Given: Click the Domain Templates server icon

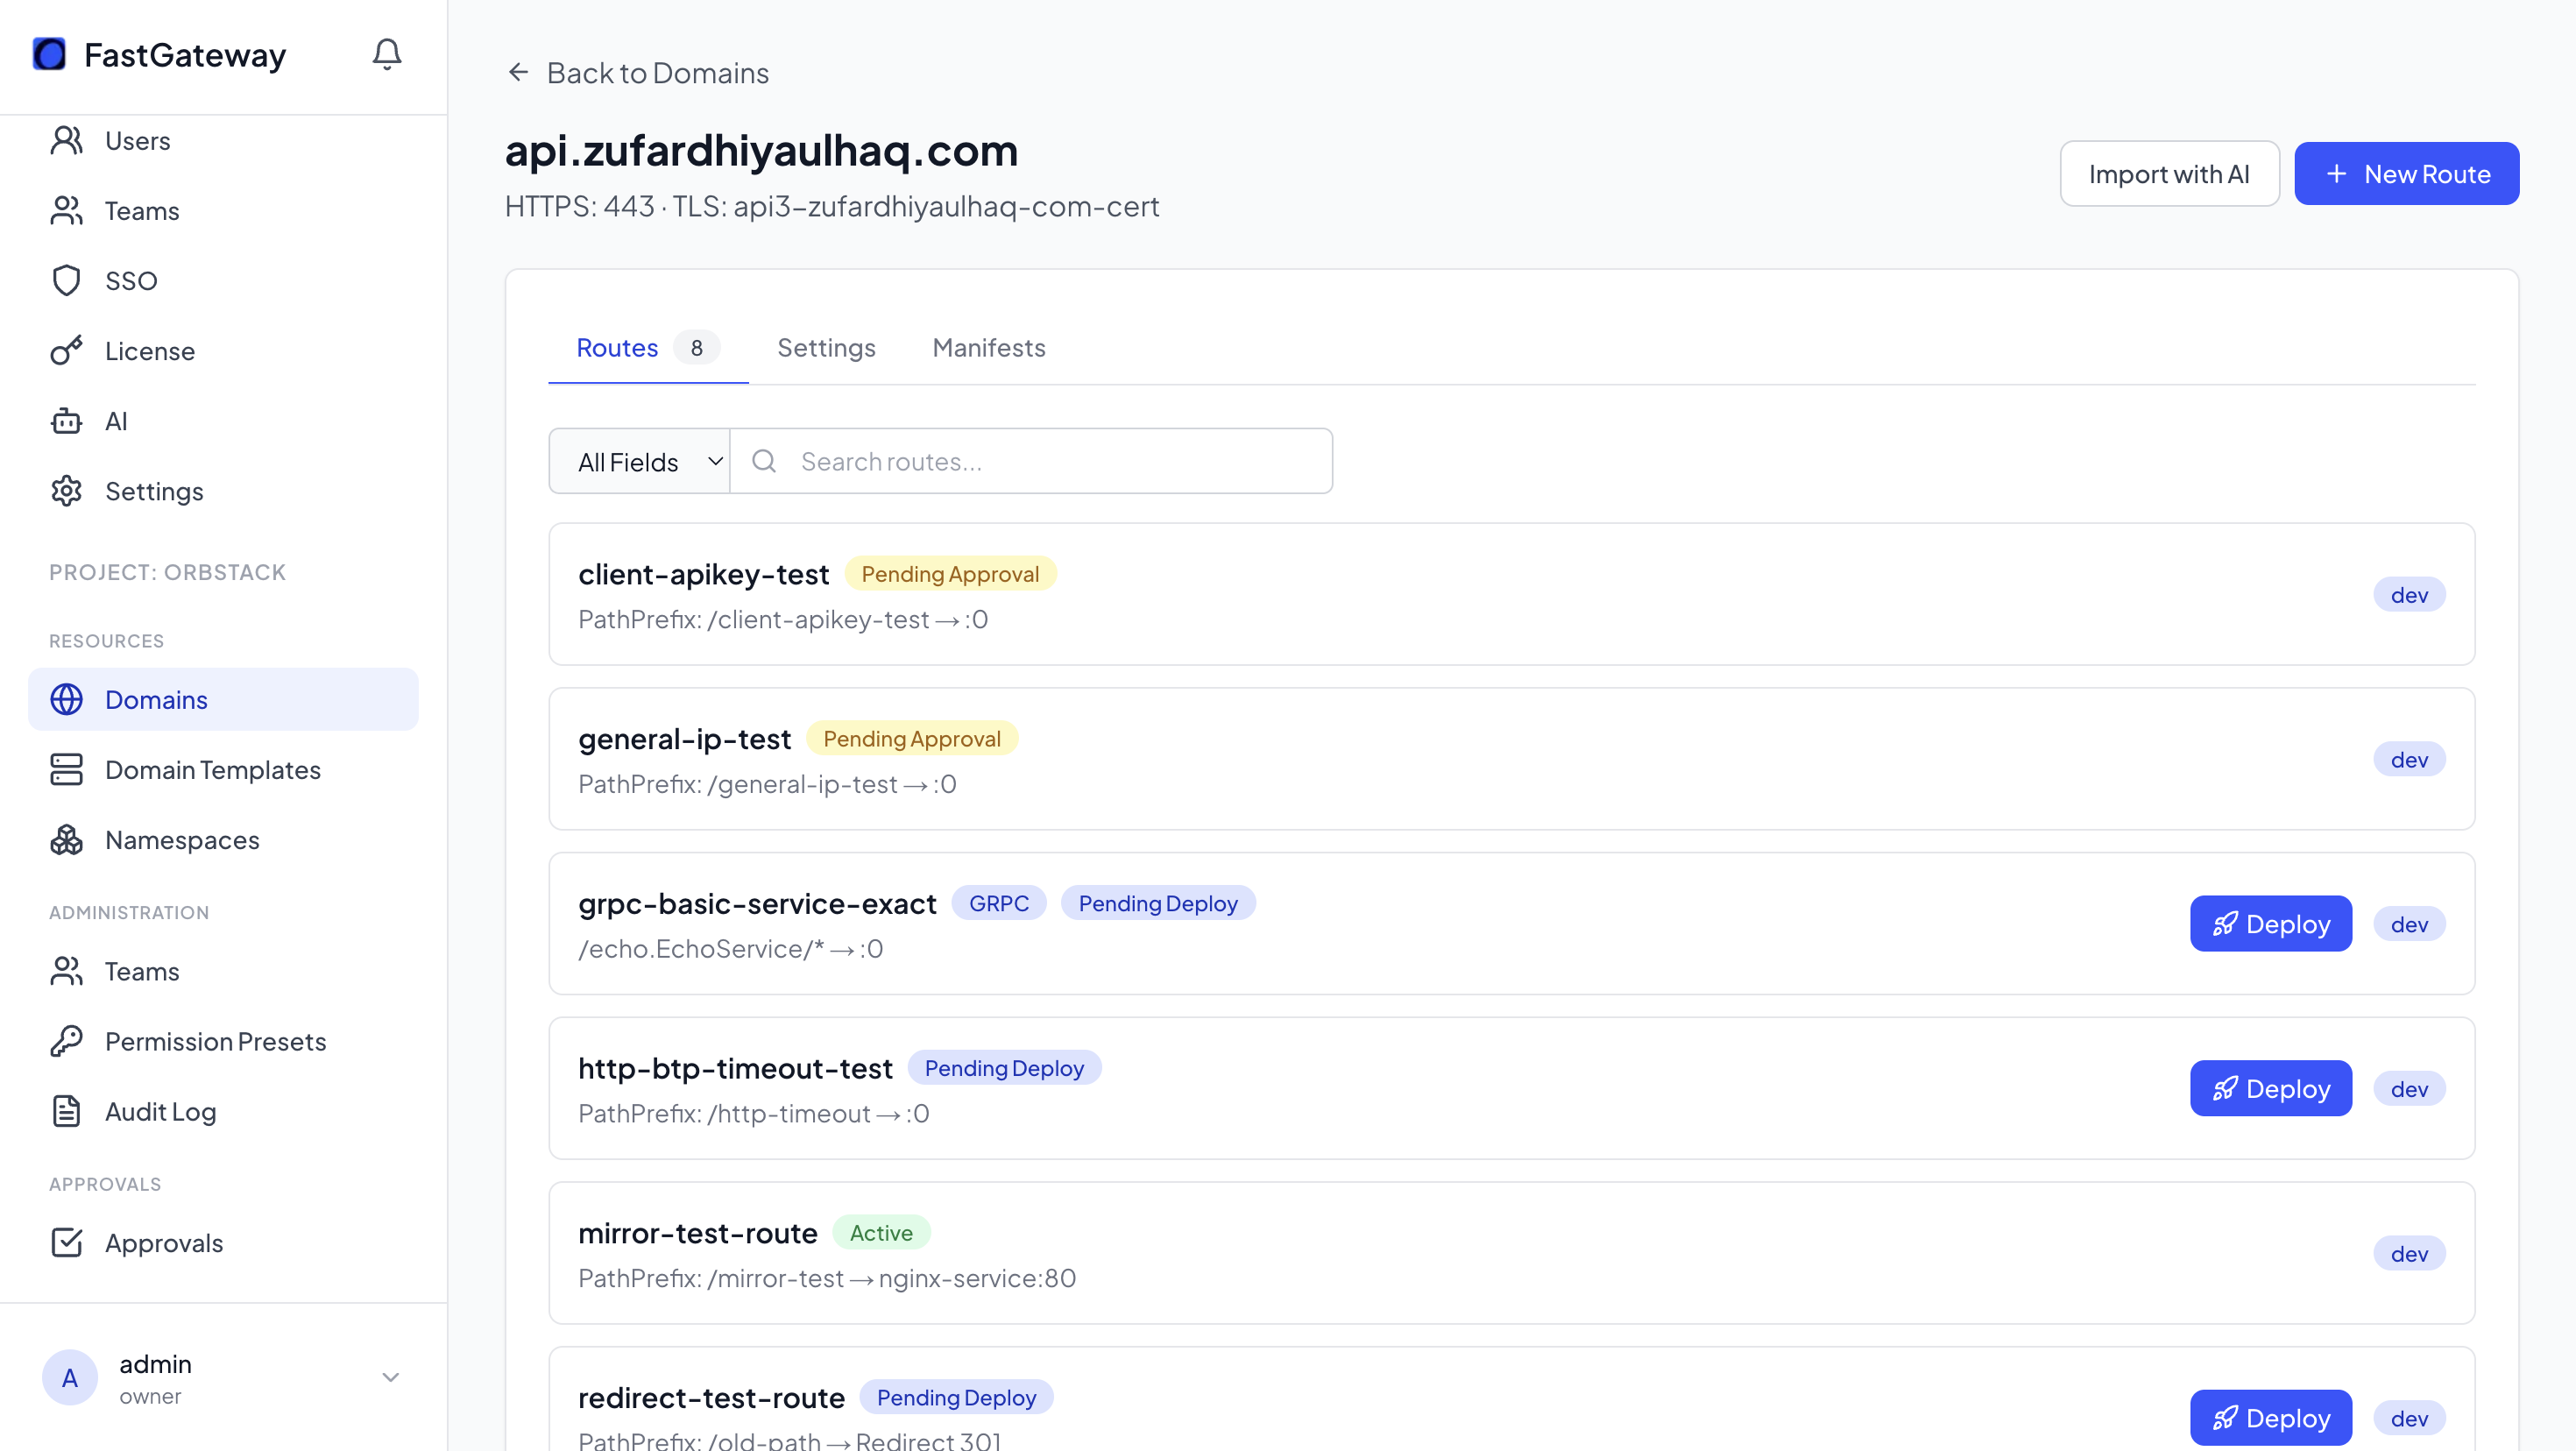Looking at the screenshot, I should point(66,770).
